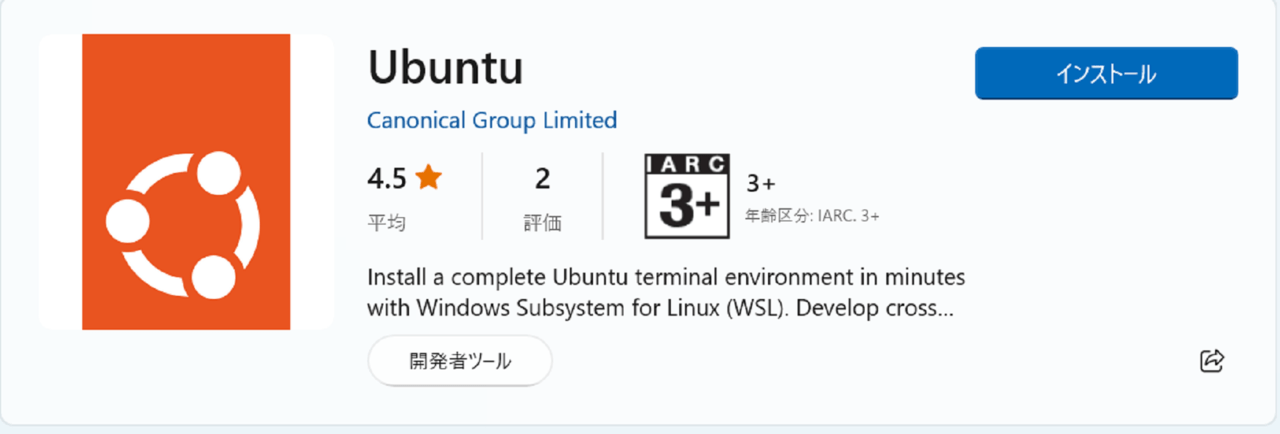1280x434 pixels.
Task: Click the 評価 label
Action: point(543,223)
